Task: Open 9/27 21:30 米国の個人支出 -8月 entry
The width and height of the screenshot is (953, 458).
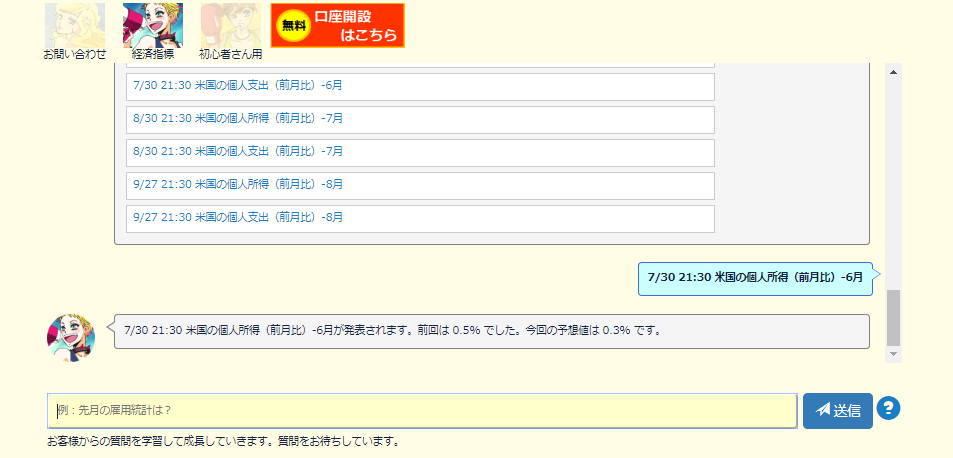Action: [x=420, y=218]
